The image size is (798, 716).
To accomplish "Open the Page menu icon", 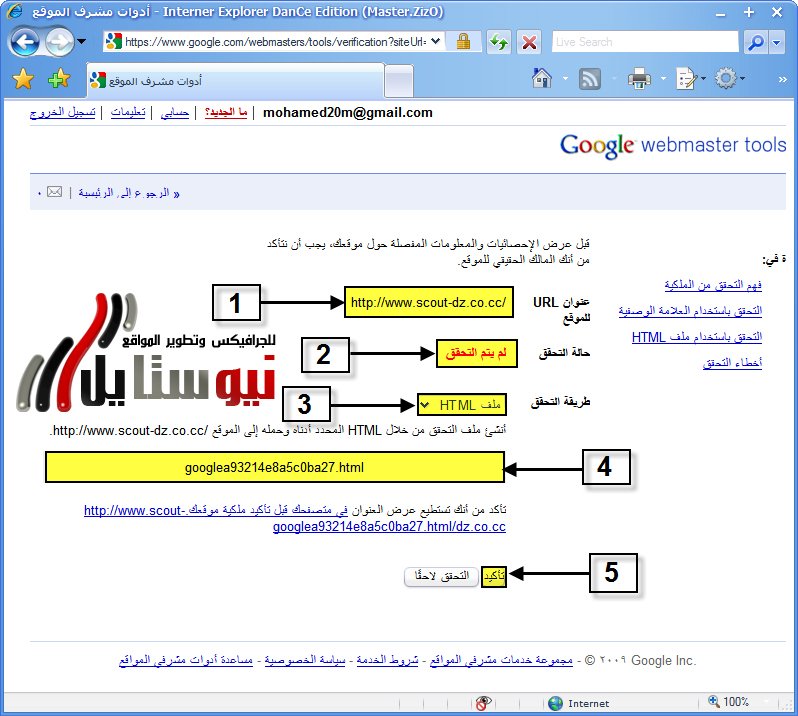I will [687, 79].
